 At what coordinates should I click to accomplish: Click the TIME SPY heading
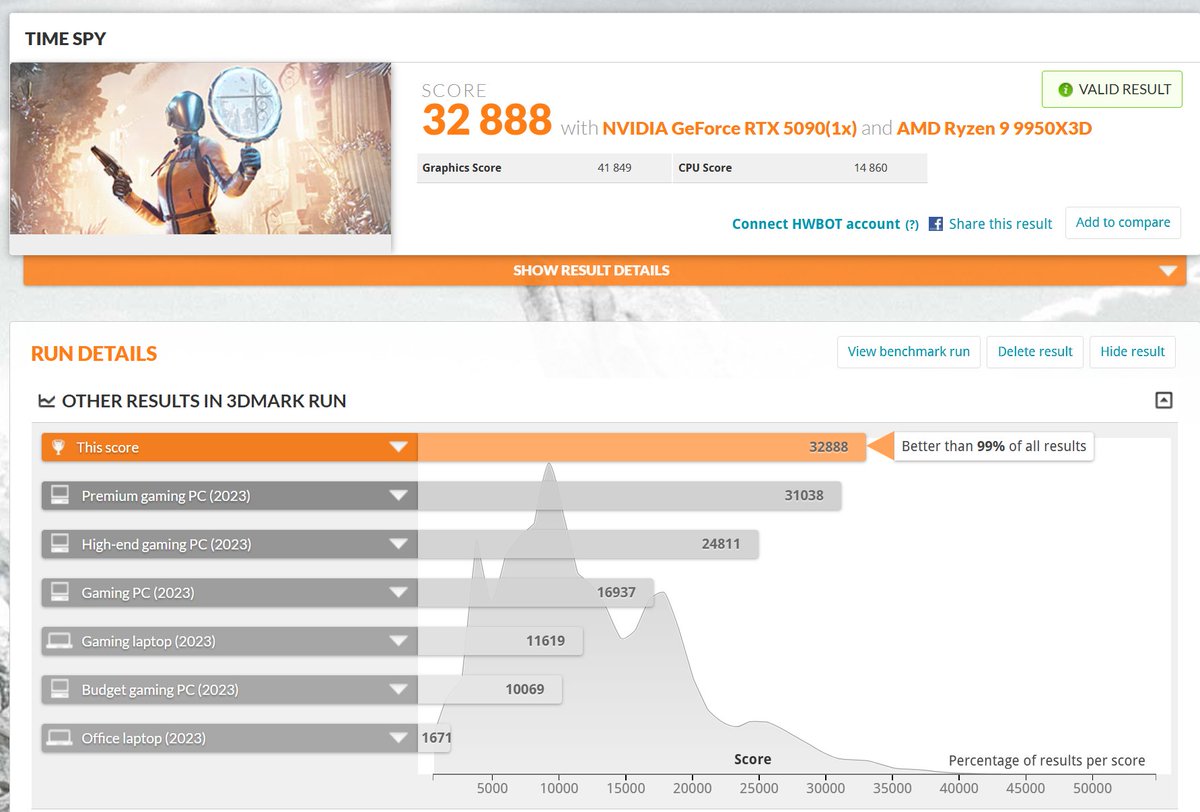click(x=66, y=40)
